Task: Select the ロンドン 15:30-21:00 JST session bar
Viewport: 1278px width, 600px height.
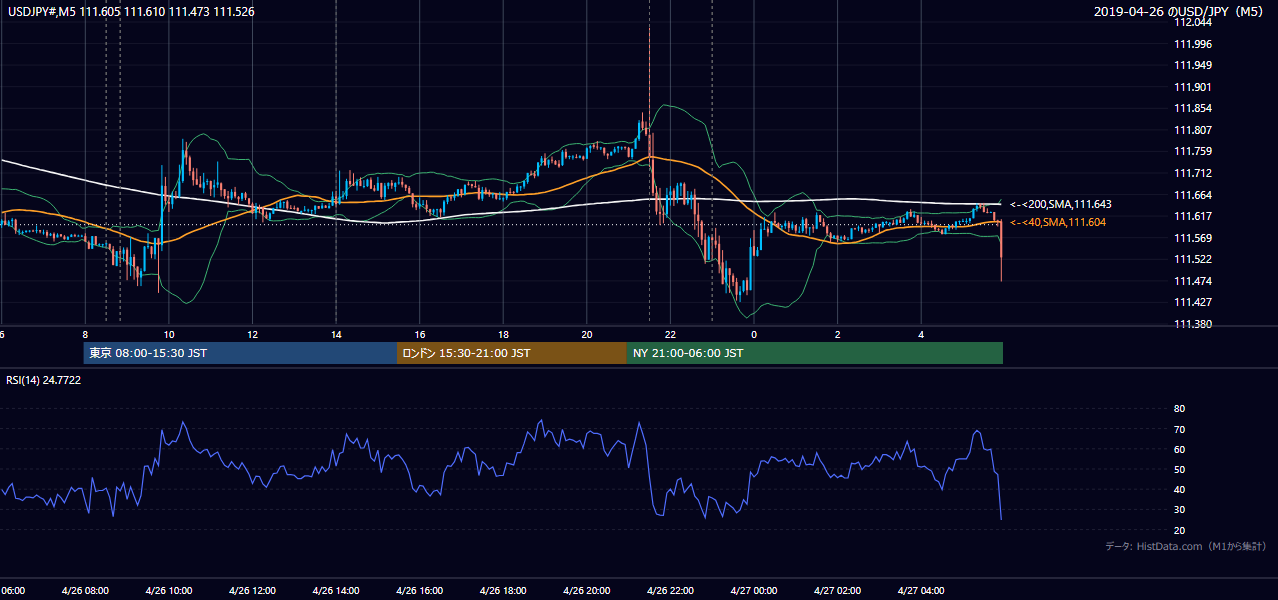Action: pos(512,353)
